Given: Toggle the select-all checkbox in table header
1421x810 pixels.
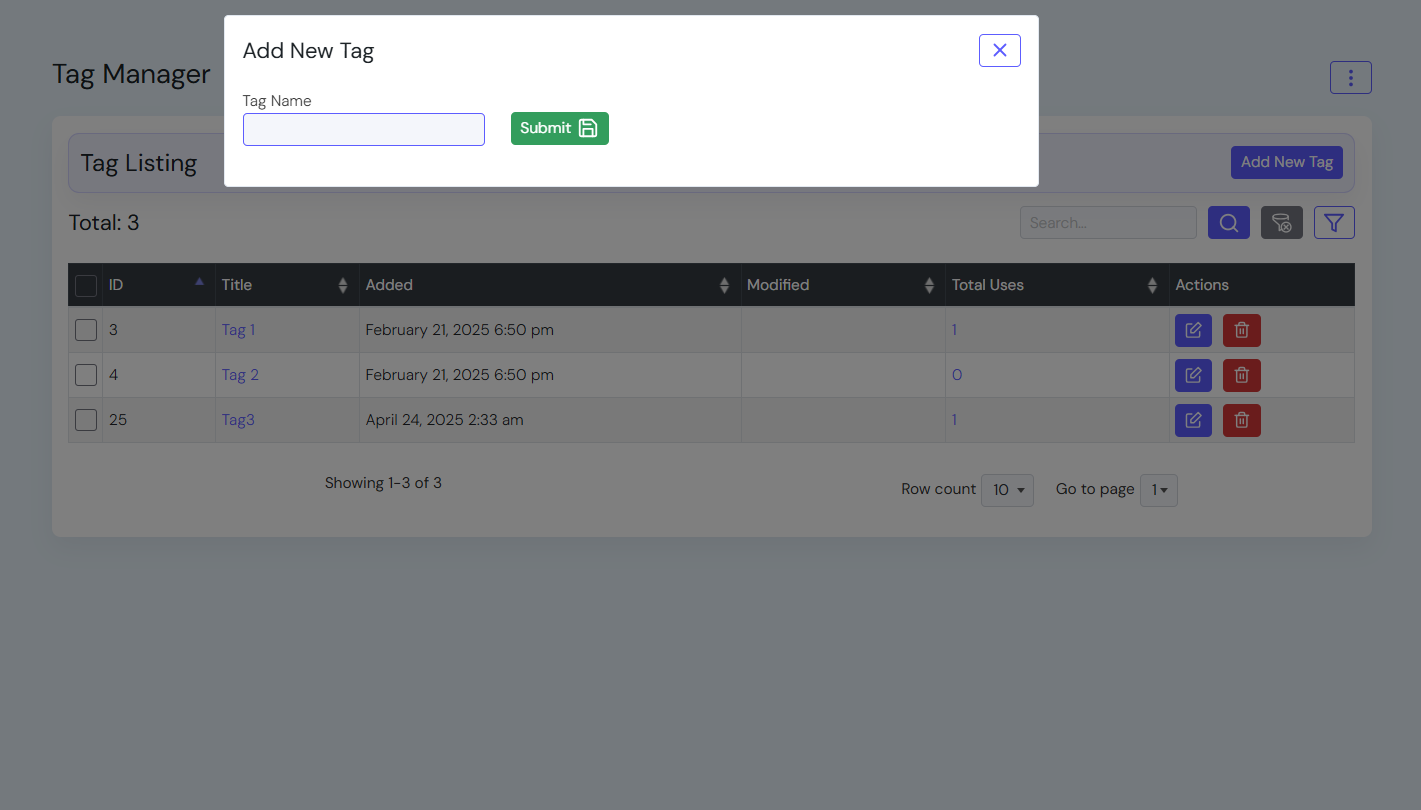Looking at the screenshot, I should pyautogui.click(x=86, y=286).
